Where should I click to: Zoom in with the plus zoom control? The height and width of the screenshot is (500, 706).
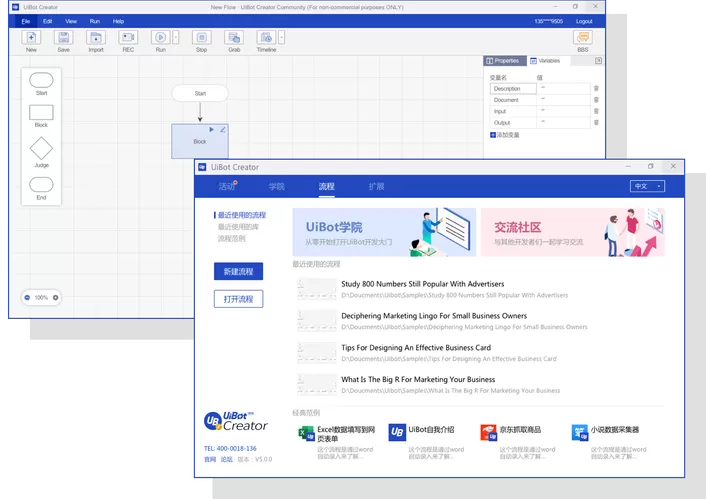pos(55,298)
